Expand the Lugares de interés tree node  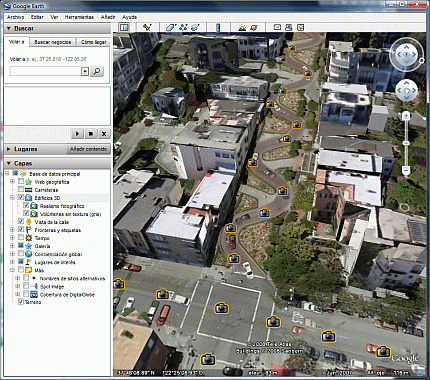[x=12, y=262]
